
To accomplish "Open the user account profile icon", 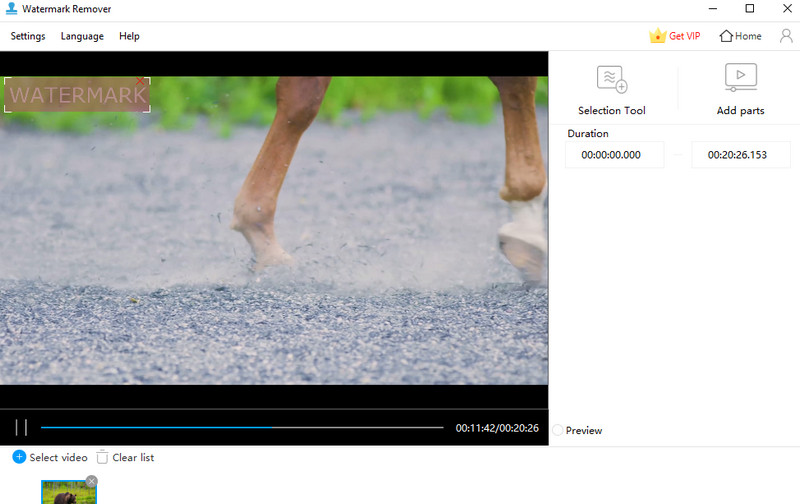I will (x=786, y=36).
